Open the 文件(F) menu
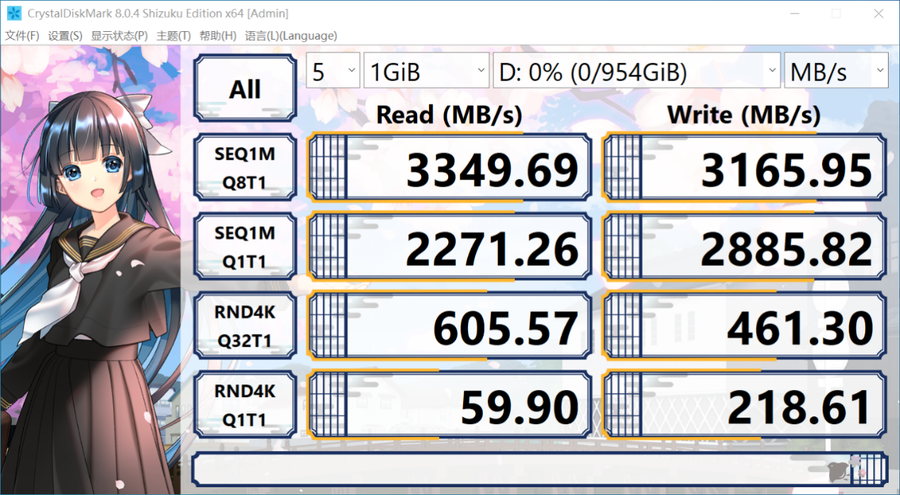900x495 pixels. [x=22, y=36]
